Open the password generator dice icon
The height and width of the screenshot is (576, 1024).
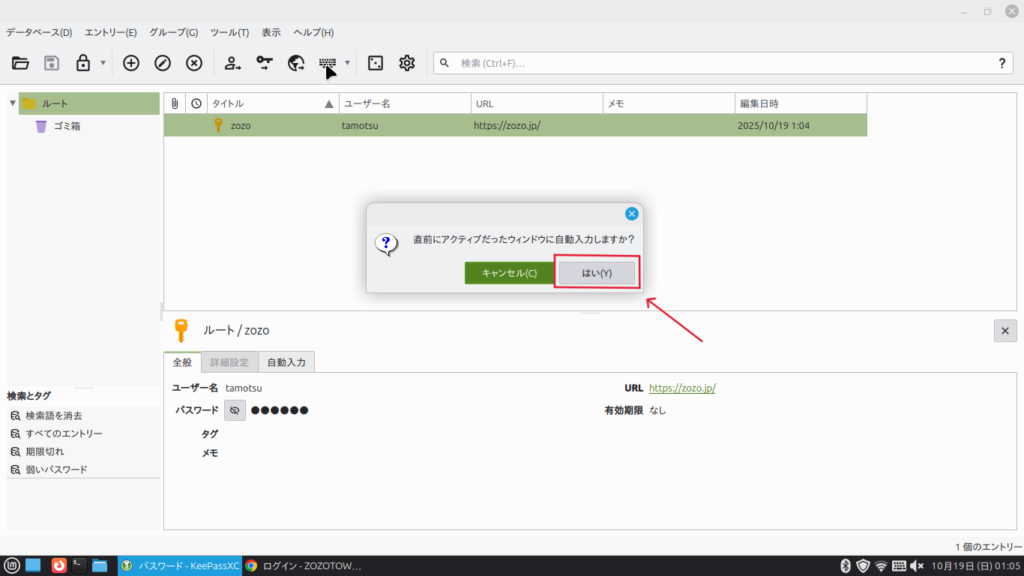click(x=375, y=63)
